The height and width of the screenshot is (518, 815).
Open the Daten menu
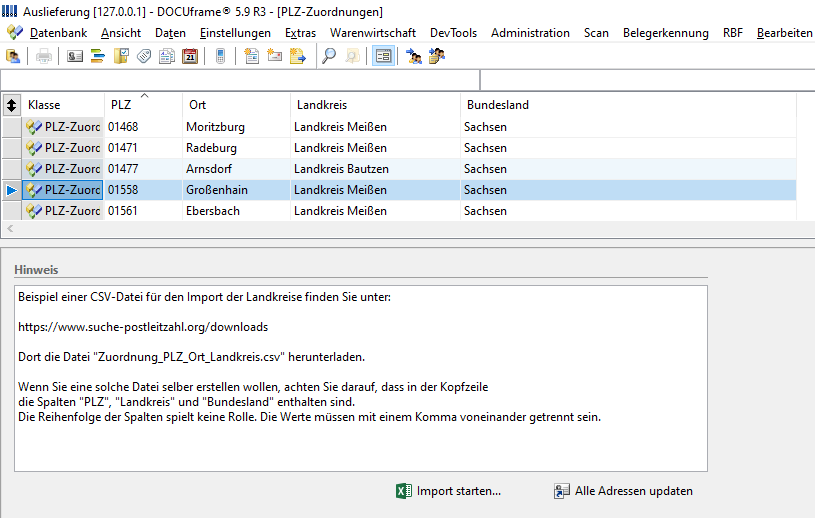click(170, 33)
